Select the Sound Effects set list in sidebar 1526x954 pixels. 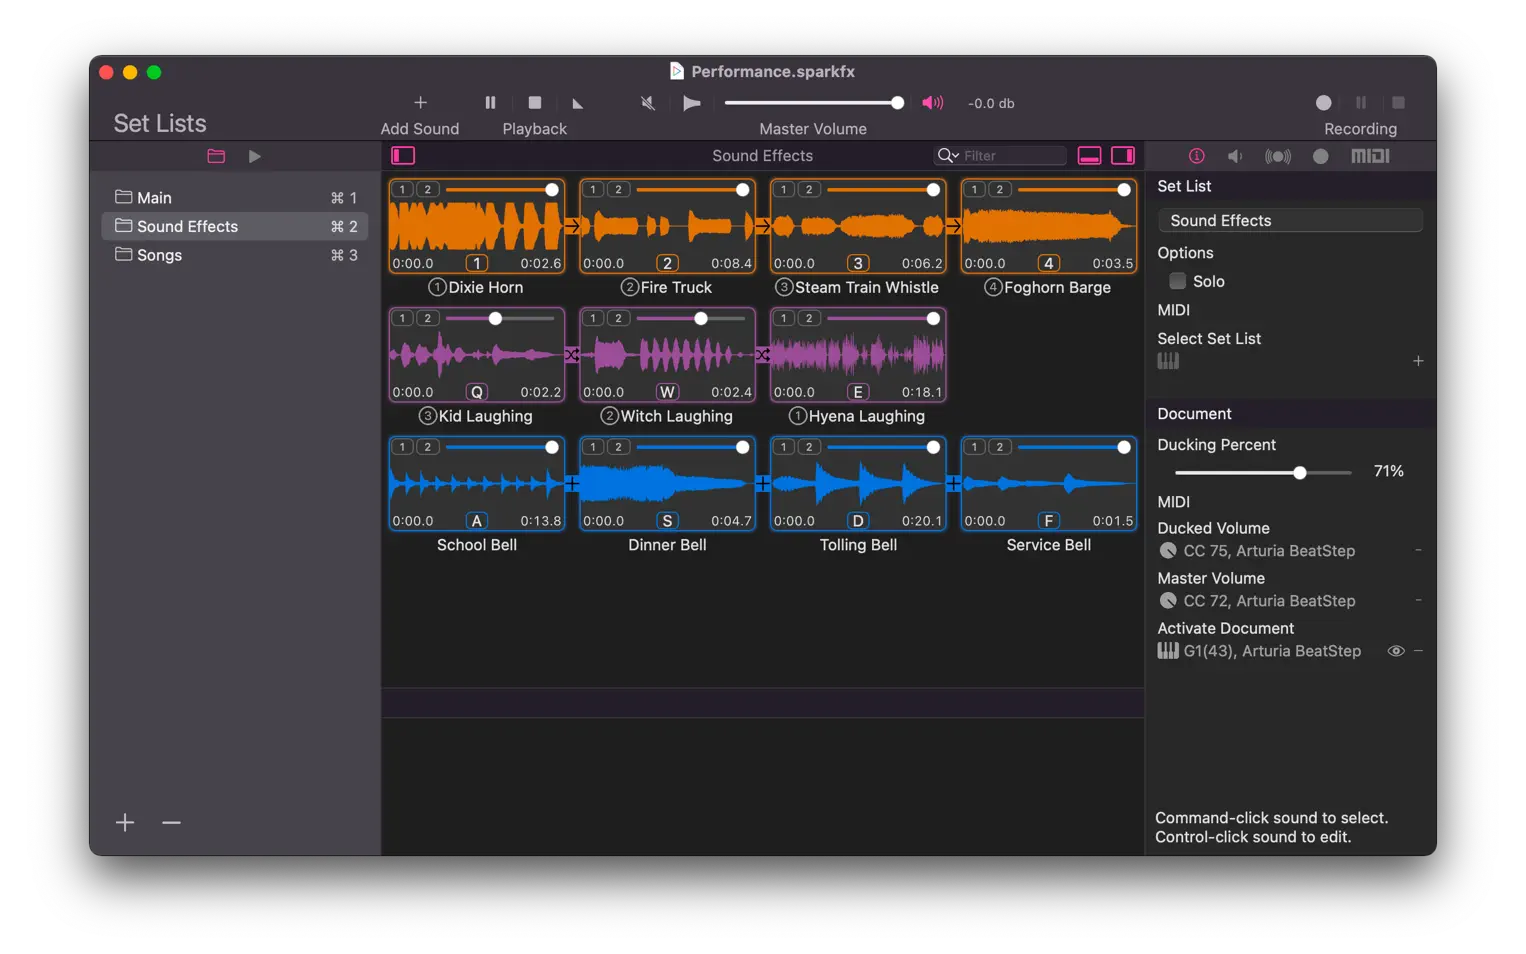point(235,226)
